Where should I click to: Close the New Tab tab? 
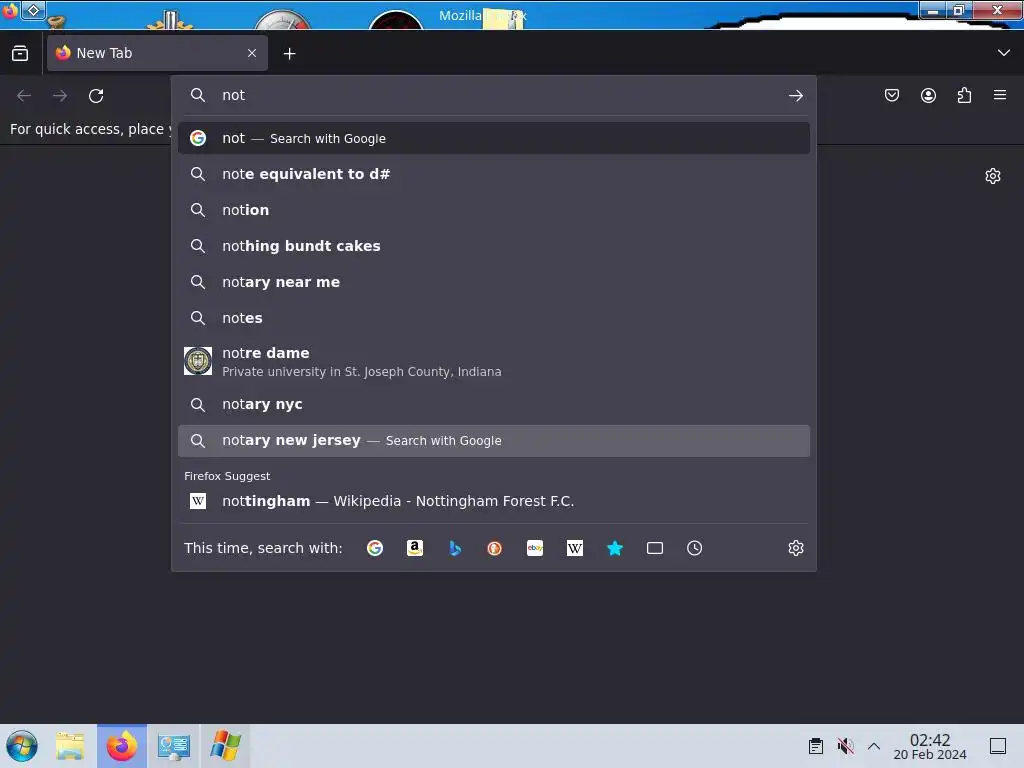[x=252, y=53]
